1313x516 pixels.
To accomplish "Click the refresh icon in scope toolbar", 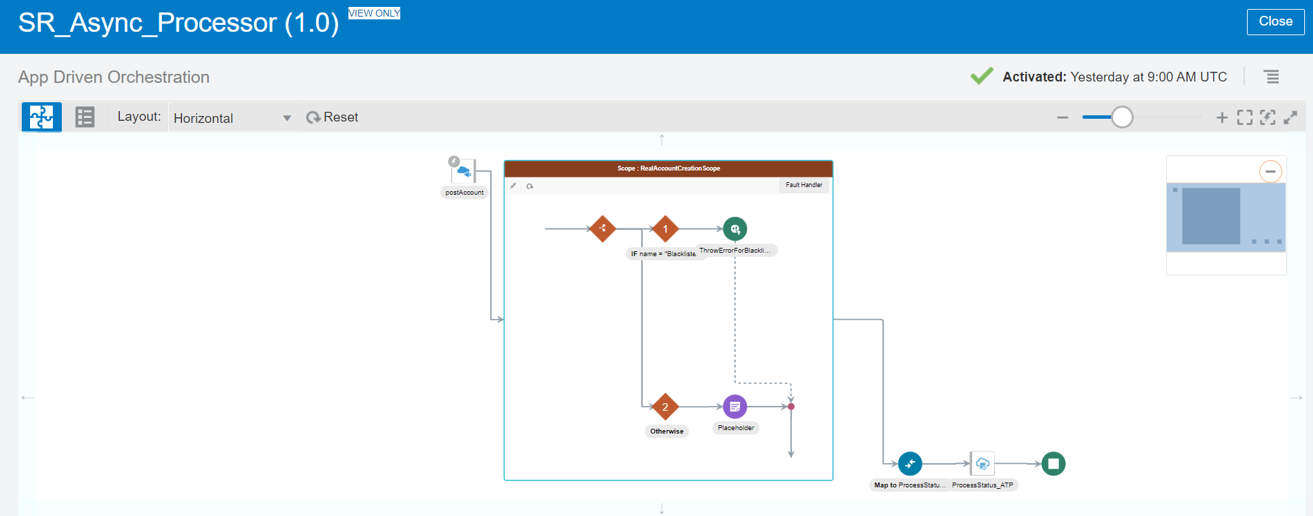I will [530, 186].
